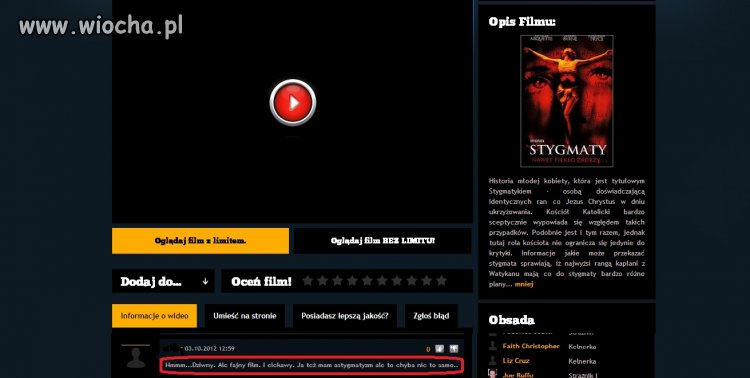The image size is (750, 378).
Task: Click the avatar icon beside Faith Christopher
Action: [x=493, y=346]
